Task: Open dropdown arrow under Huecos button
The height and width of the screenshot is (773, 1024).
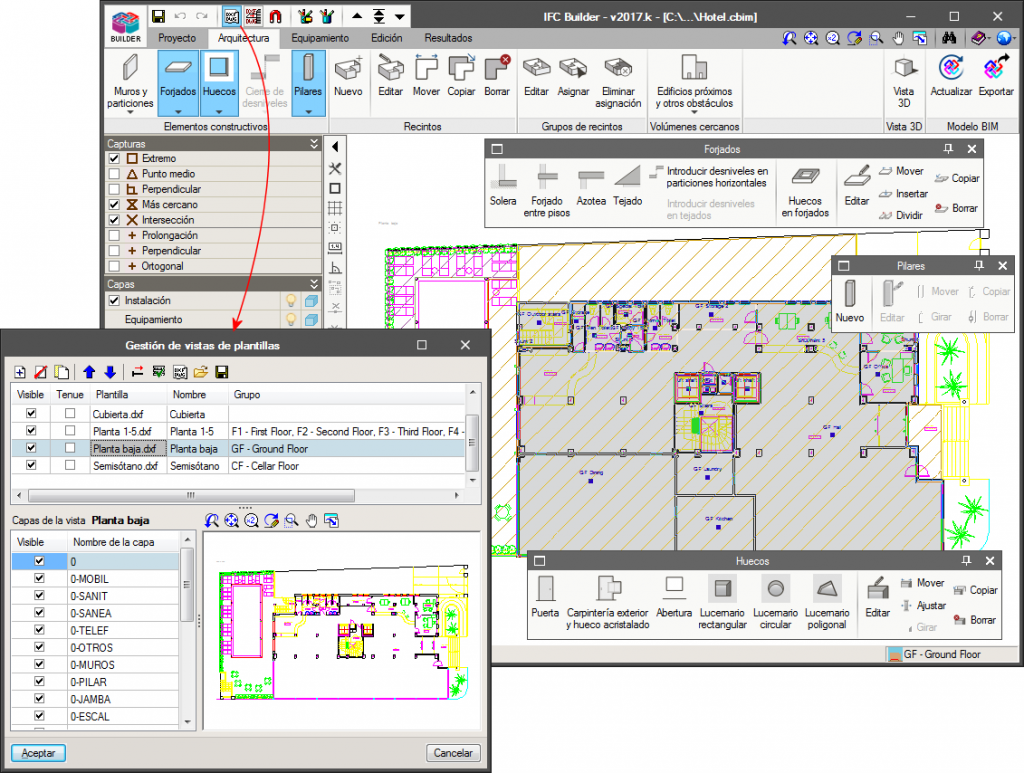Action: (x=219, y=112)
